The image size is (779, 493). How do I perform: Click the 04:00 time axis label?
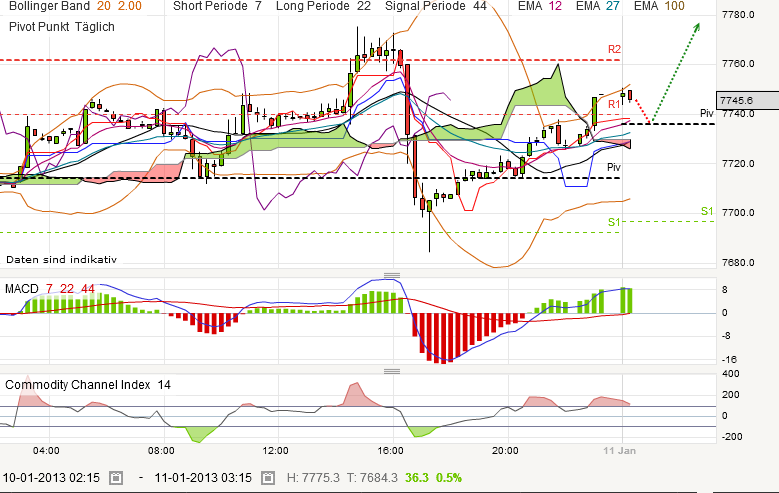point(46,451)
